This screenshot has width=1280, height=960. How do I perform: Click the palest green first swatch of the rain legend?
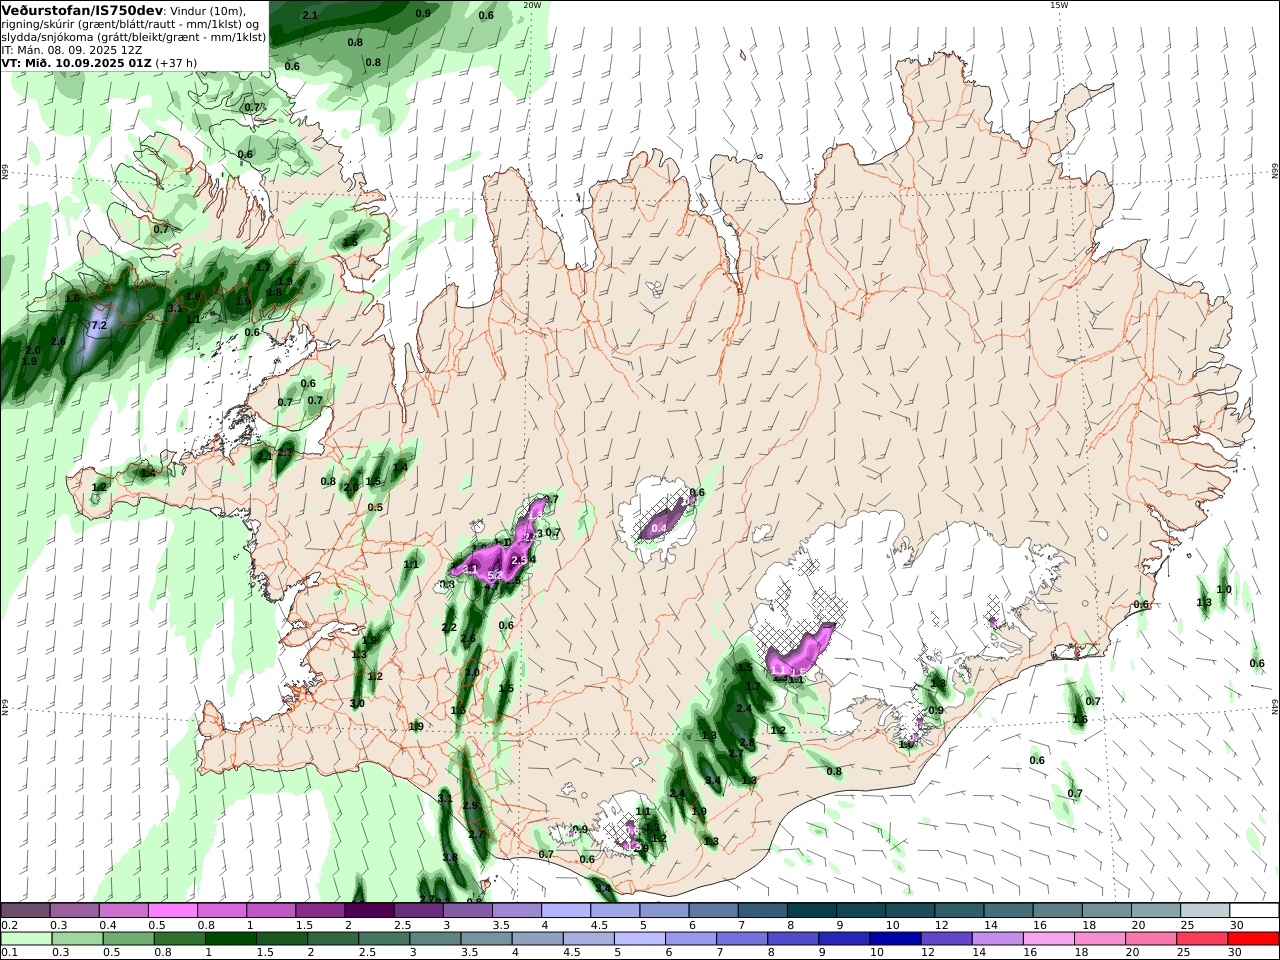[26, 939]
